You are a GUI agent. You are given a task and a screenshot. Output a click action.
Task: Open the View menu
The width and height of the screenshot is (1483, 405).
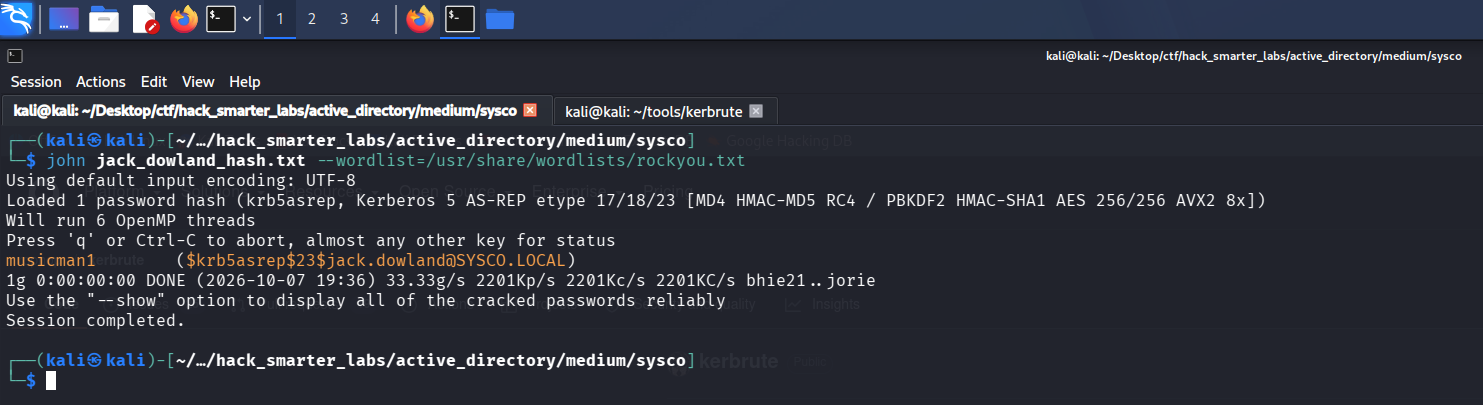pos(198,82)
